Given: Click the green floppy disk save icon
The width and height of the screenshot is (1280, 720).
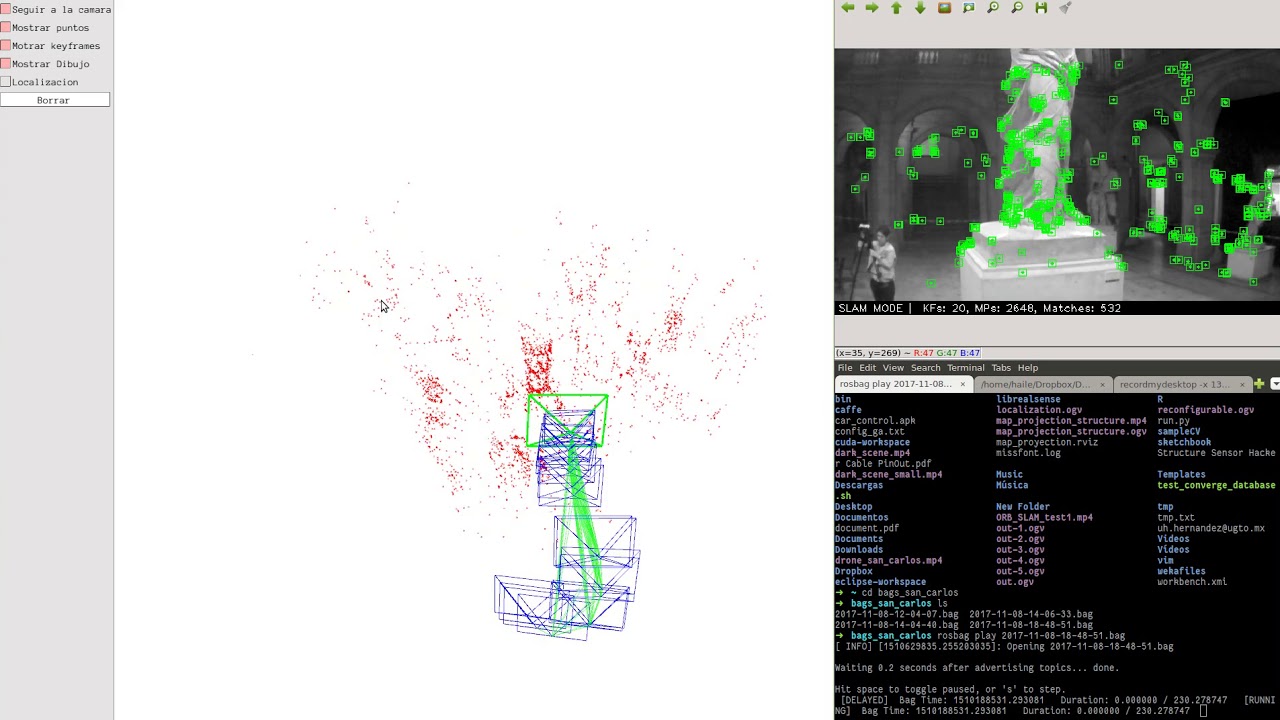Looking at the screenshot, I should click(x=1041, y=8).
